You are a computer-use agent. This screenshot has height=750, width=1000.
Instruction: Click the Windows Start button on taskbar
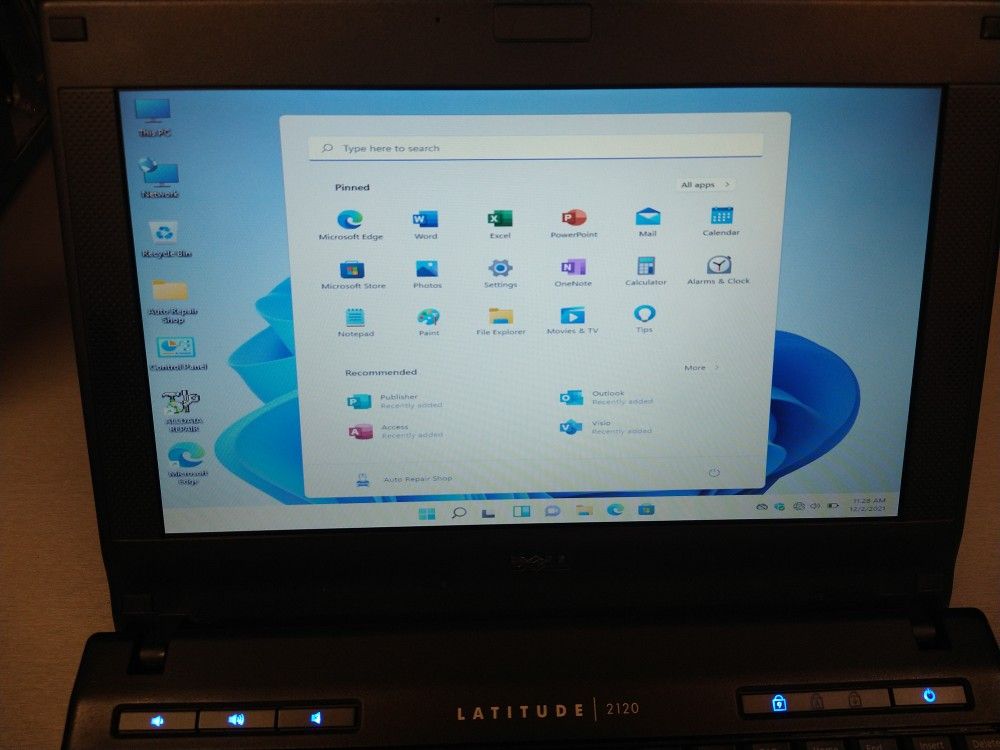point(427,513)
